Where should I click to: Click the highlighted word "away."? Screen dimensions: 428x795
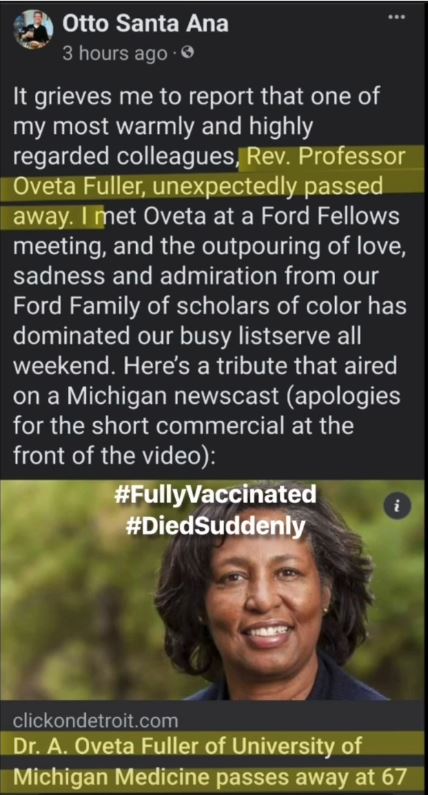tap(45, 216)
